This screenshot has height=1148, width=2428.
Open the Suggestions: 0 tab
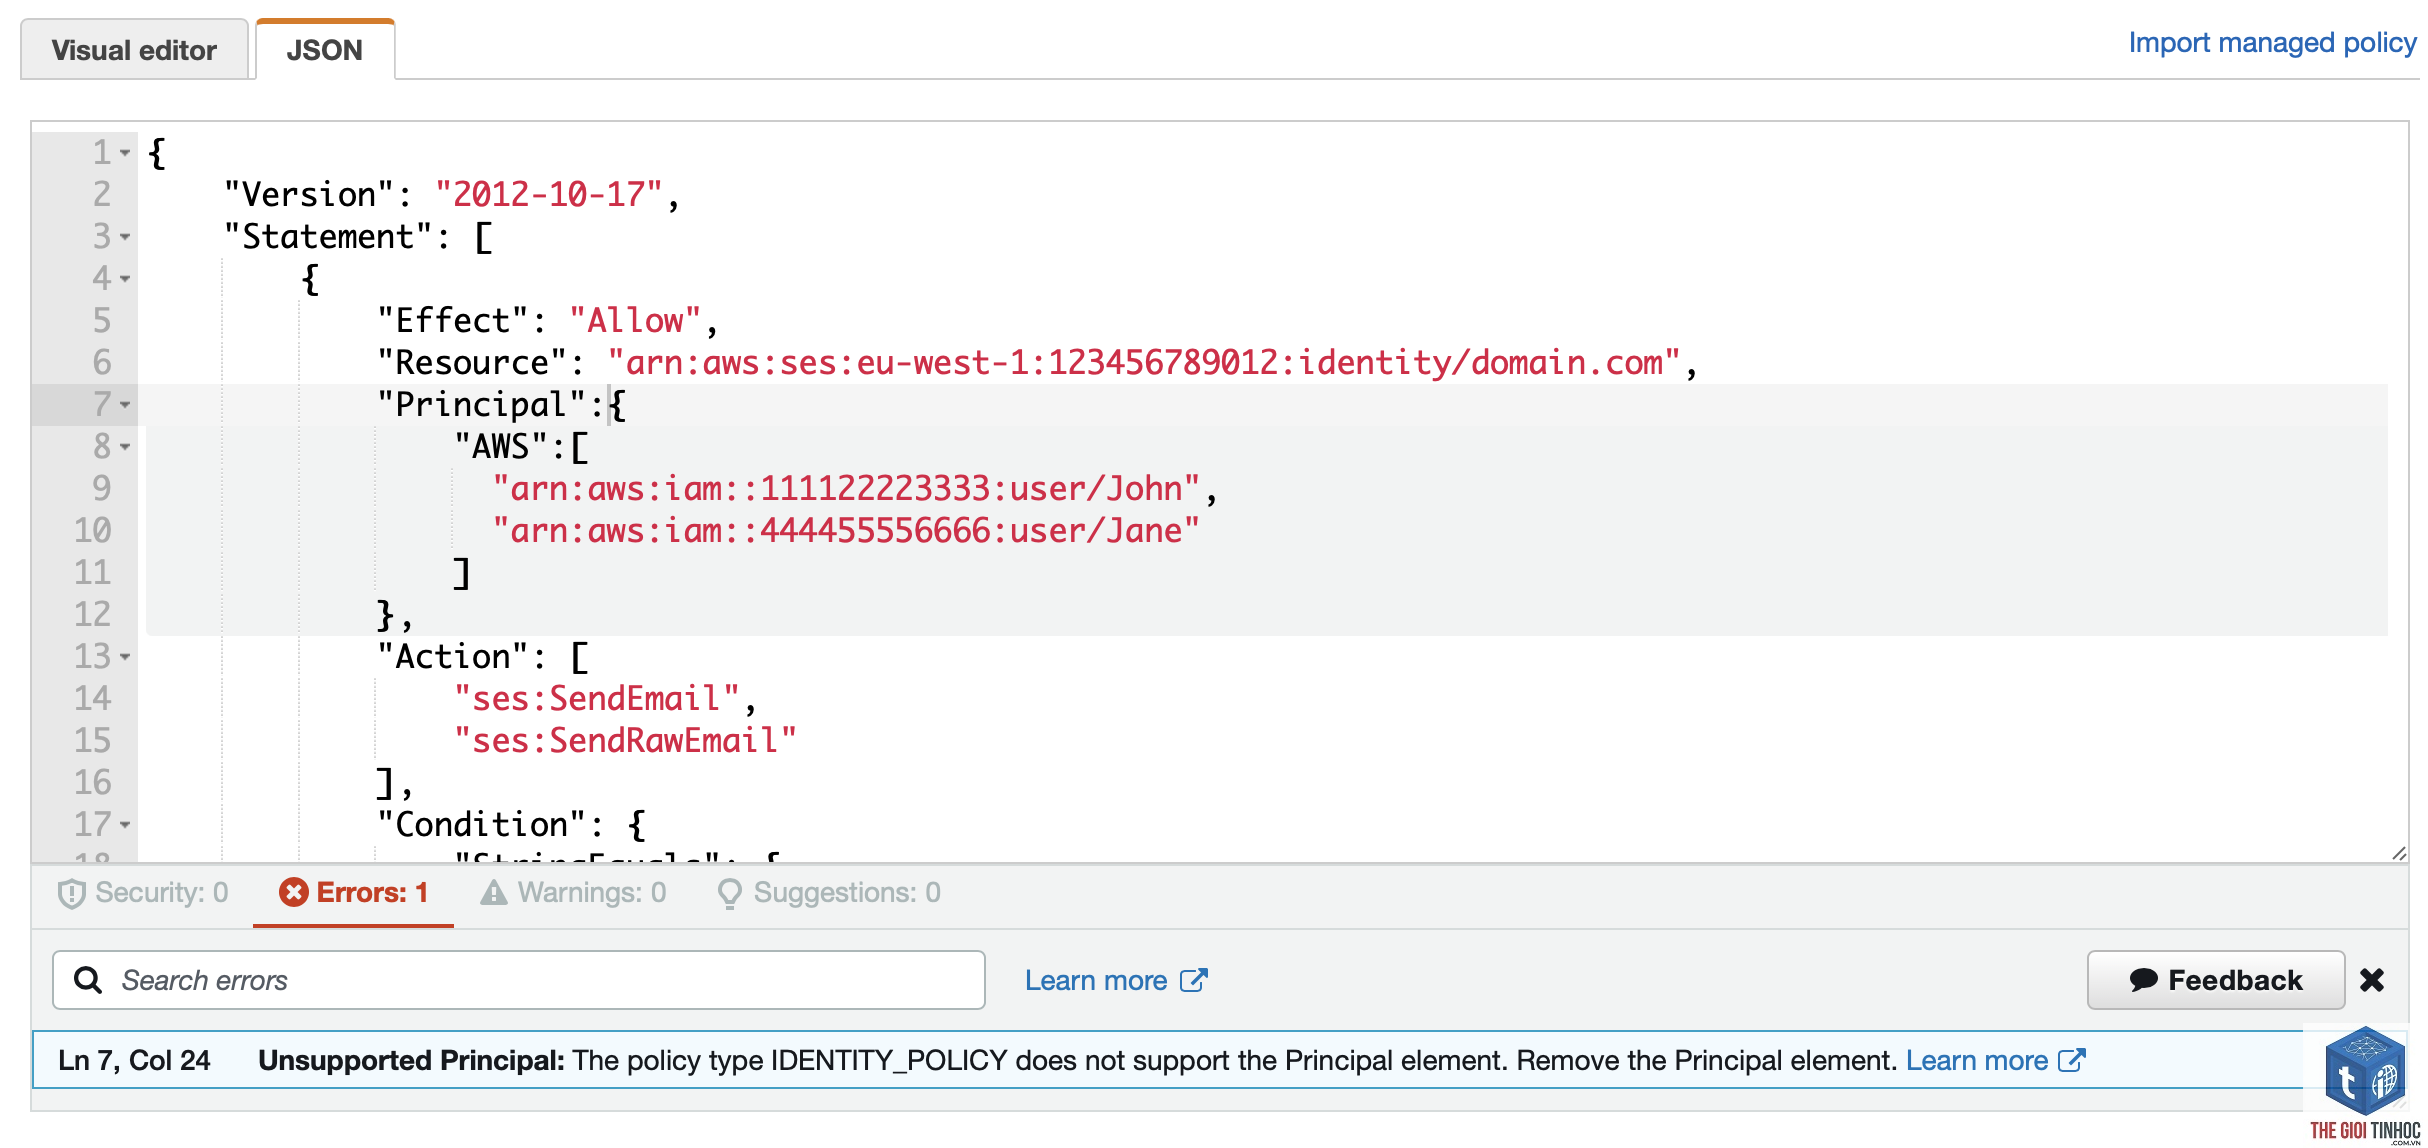[x=829, y=893]
